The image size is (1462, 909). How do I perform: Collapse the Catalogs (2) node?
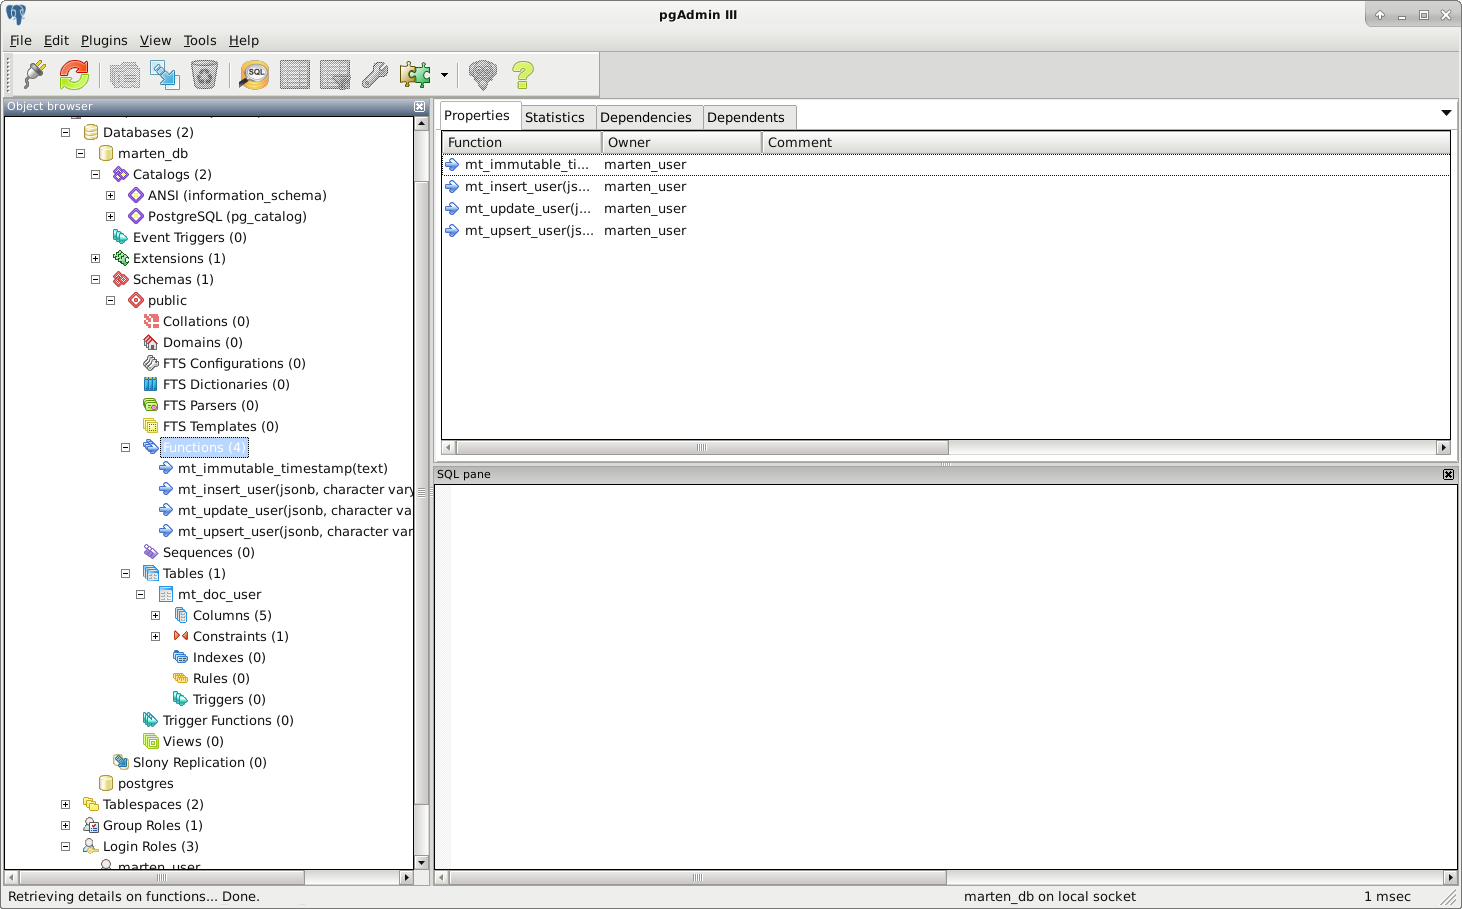(96, 174)
